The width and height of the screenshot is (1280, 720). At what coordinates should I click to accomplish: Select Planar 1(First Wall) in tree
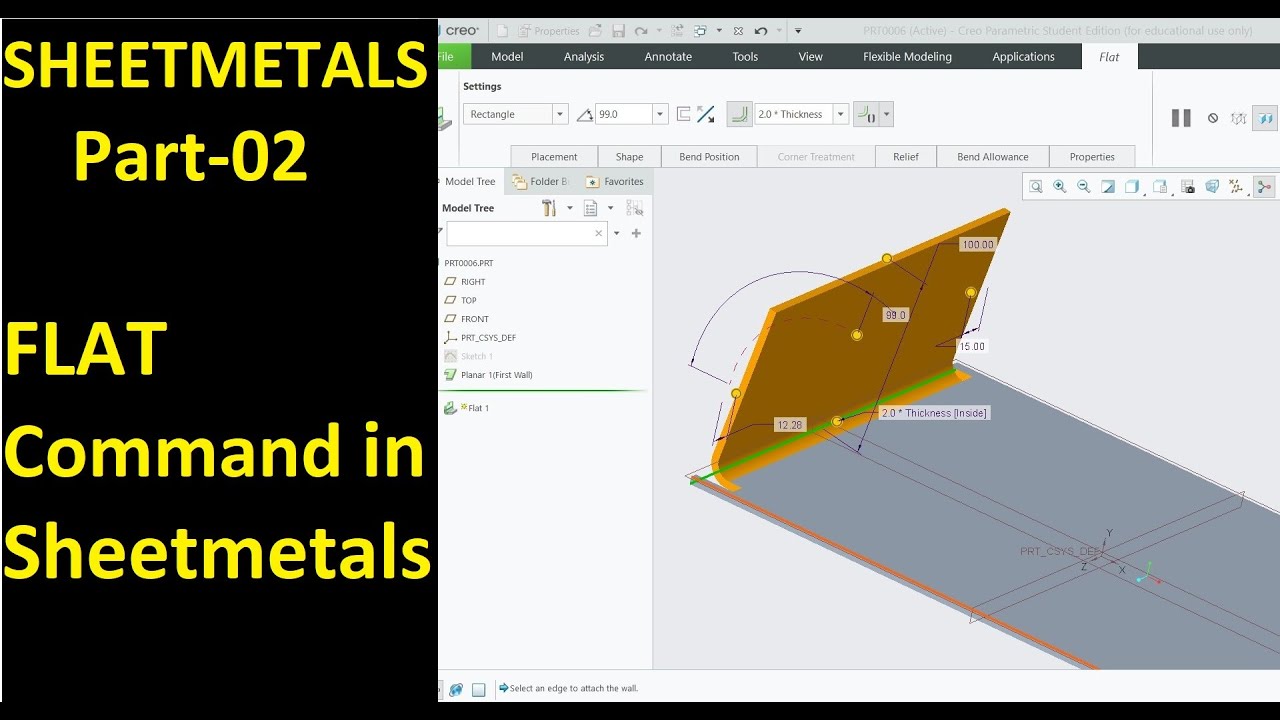coord(488,375)
